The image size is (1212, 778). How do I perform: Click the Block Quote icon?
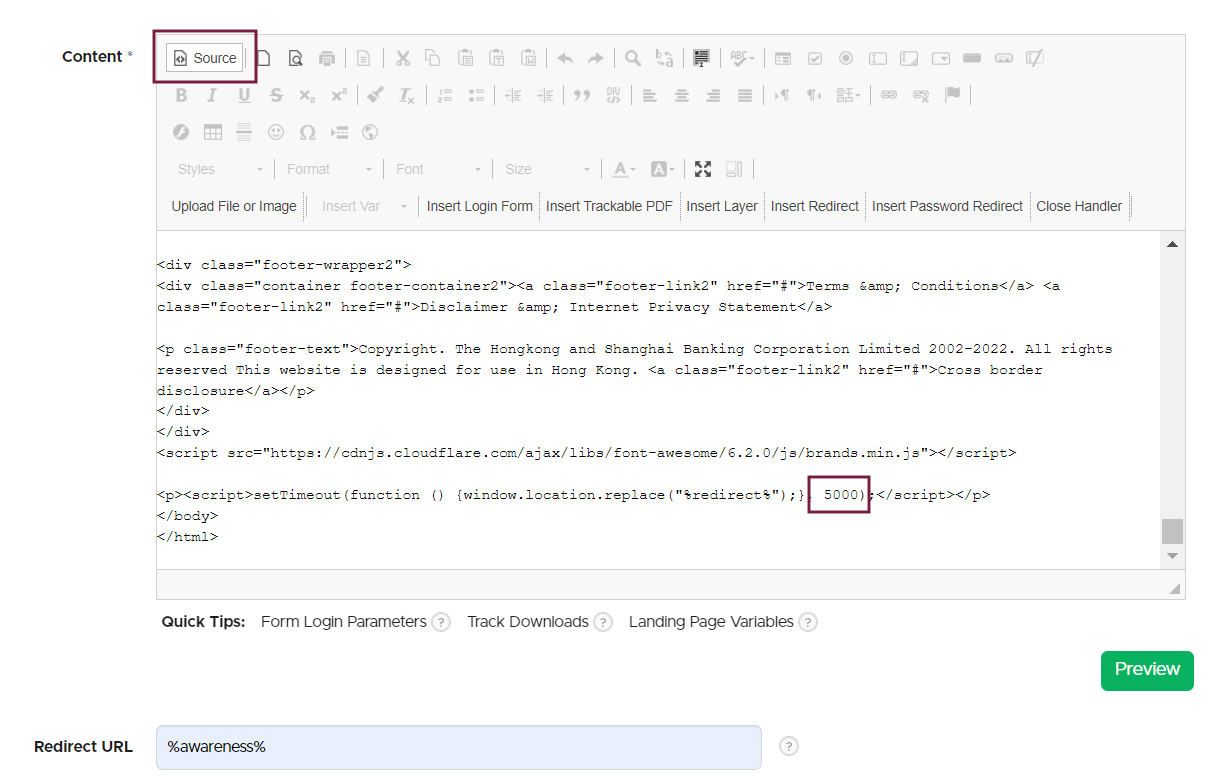(x=581, y=96)
